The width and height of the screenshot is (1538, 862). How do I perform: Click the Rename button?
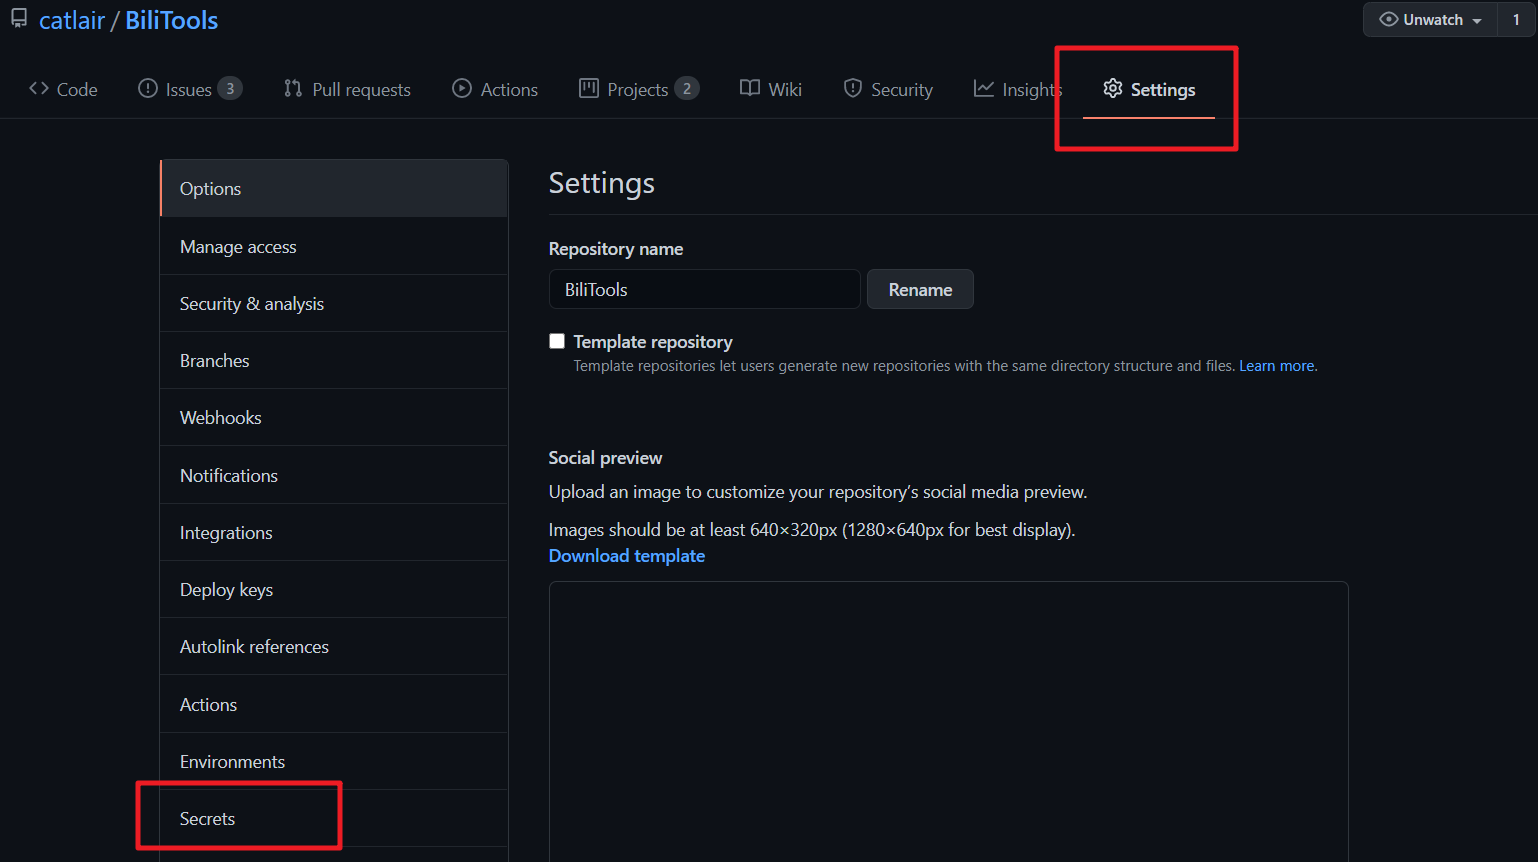point(920,289)
